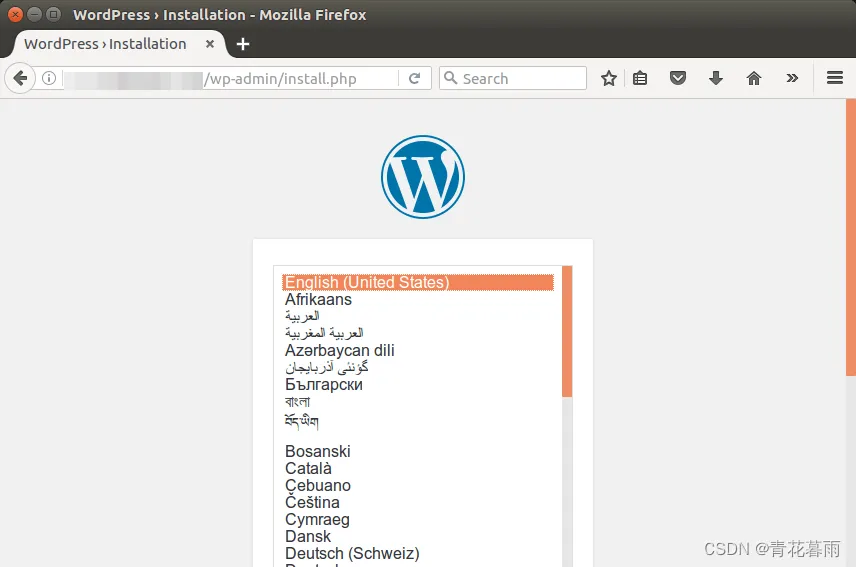Save page to Pocket icon
The height and width of the screenshot is (567, 856).
pyautogui.click(x=677, y=78)
